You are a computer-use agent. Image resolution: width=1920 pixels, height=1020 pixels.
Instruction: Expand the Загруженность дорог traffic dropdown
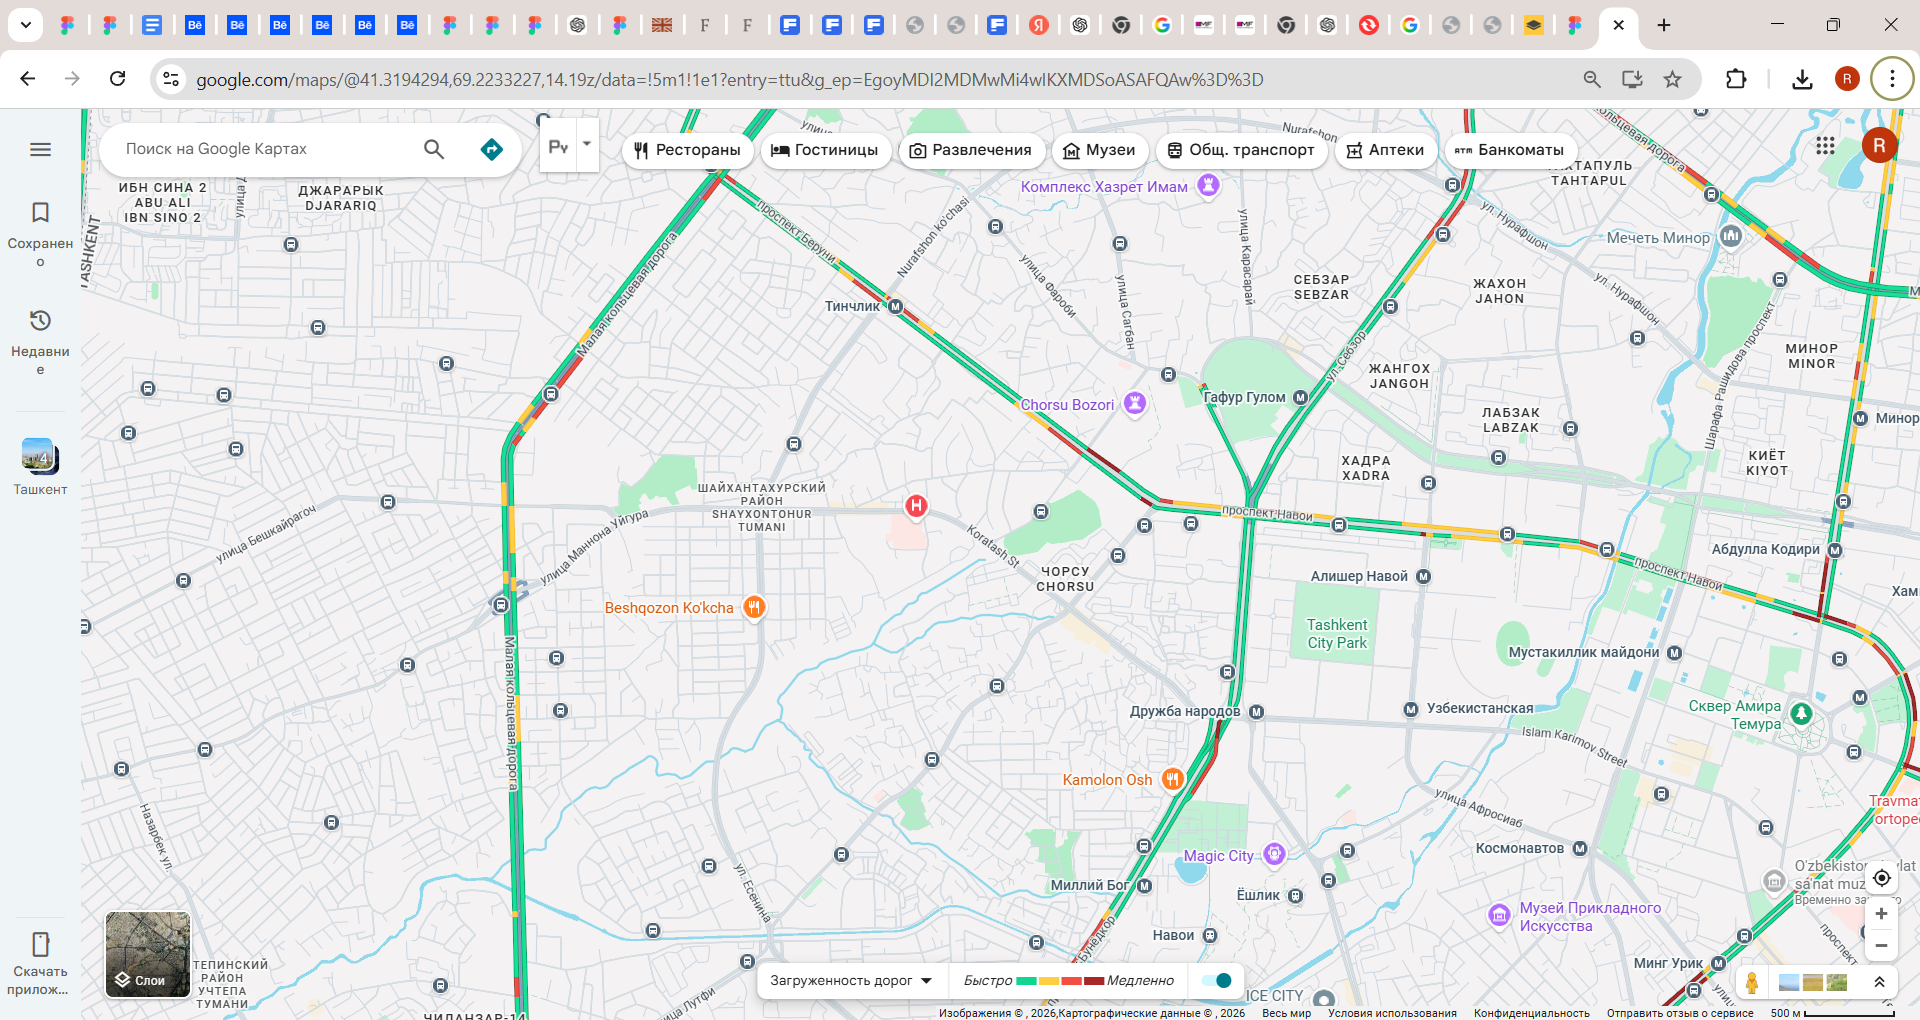850,980
